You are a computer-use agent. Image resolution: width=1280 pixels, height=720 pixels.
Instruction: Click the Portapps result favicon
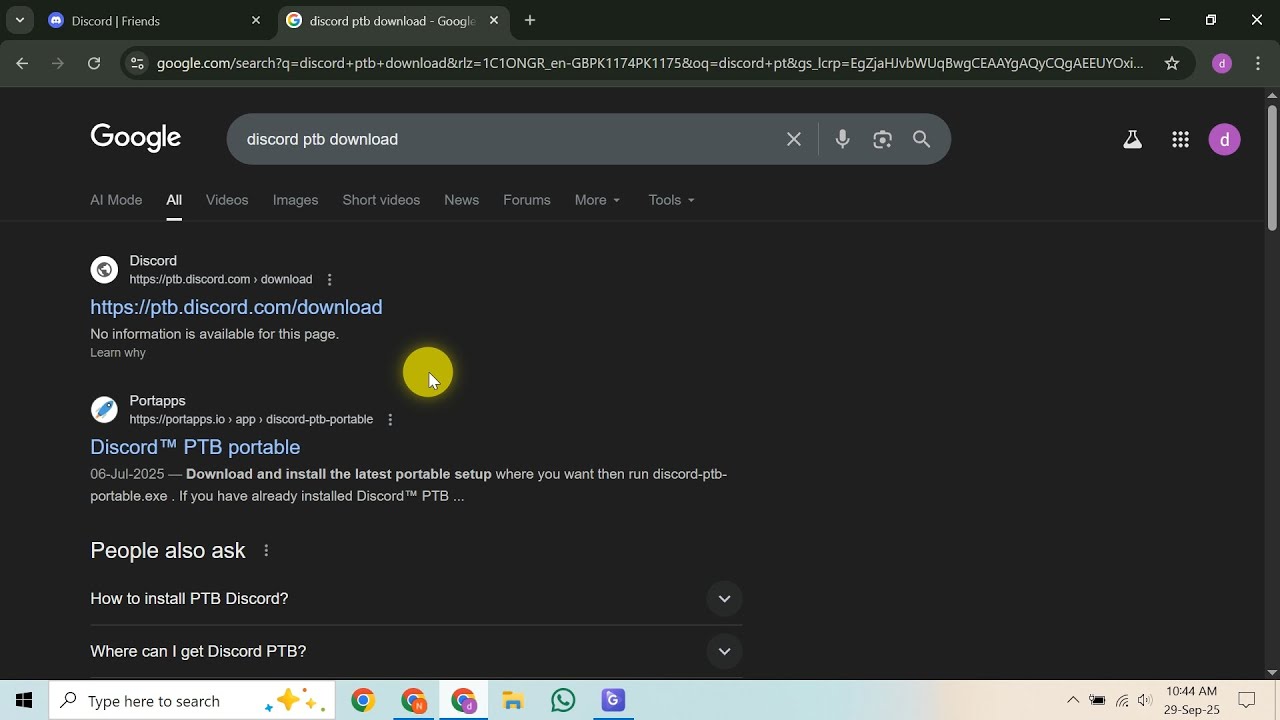coord(104,410)
